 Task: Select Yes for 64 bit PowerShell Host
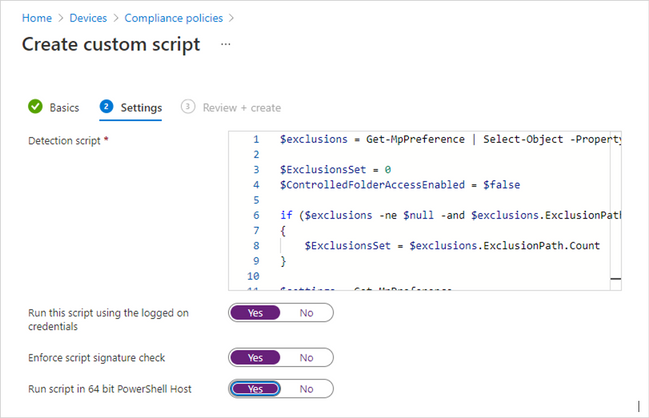click(x=255, y=388)
